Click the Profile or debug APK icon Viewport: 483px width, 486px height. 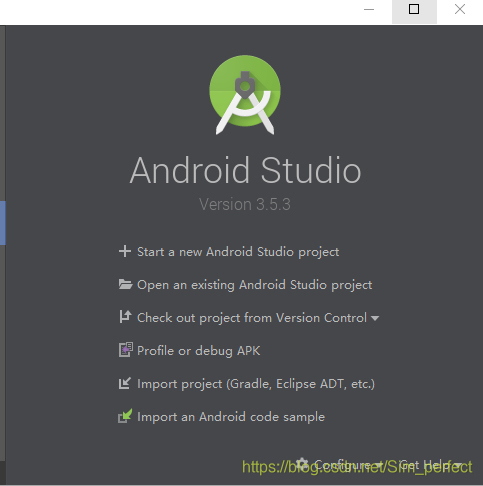(x=126, y=350)
